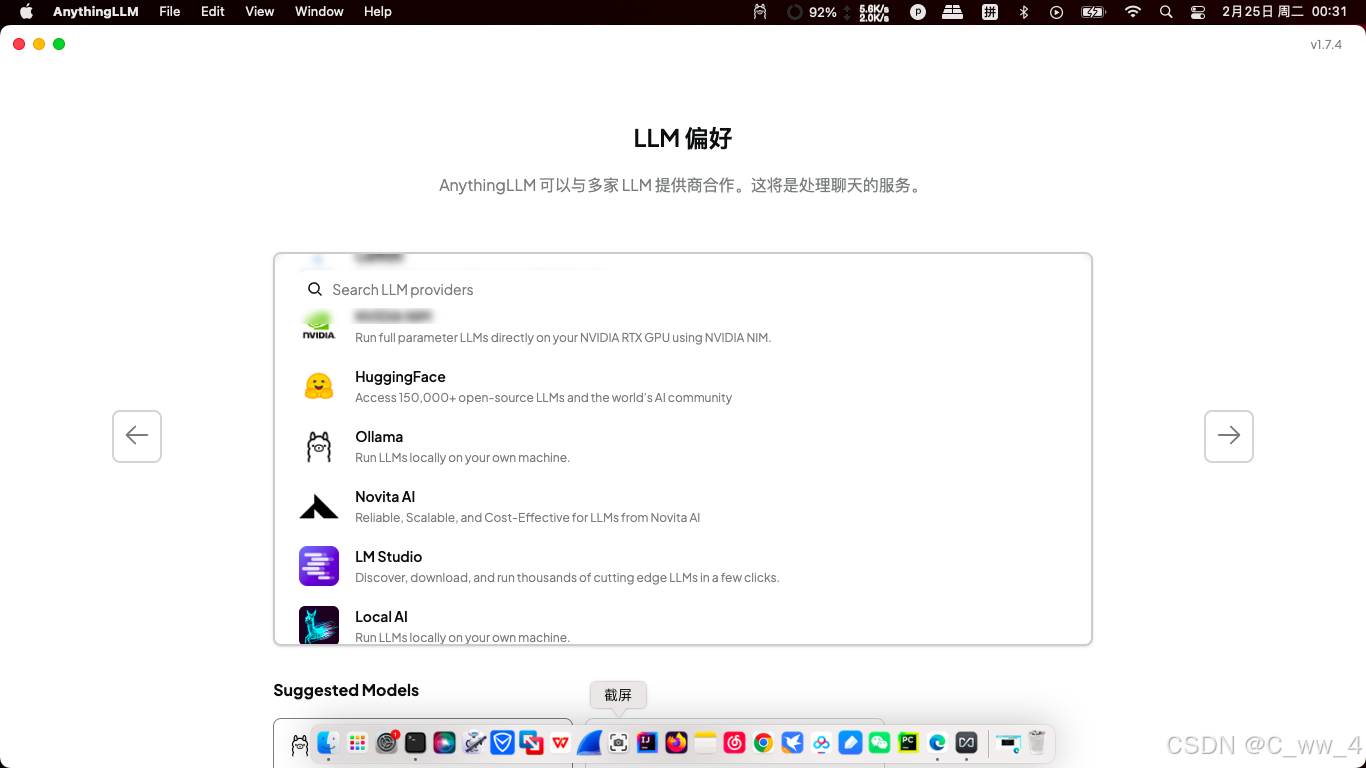This screenshot has width=1366, height=768.
Task: Click the NVIDIA logo icon
Action: point(319,326)
